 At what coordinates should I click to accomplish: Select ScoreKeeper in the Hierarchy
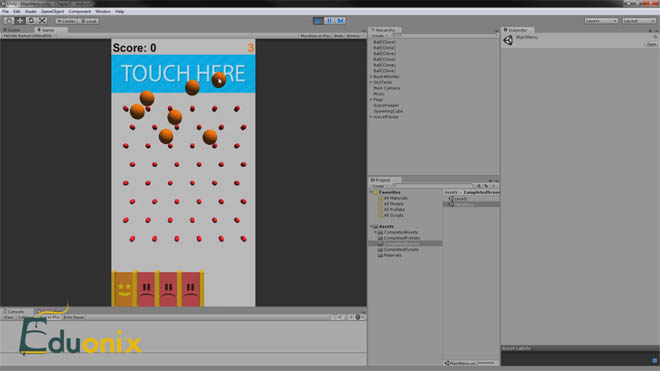coord(386,105)
